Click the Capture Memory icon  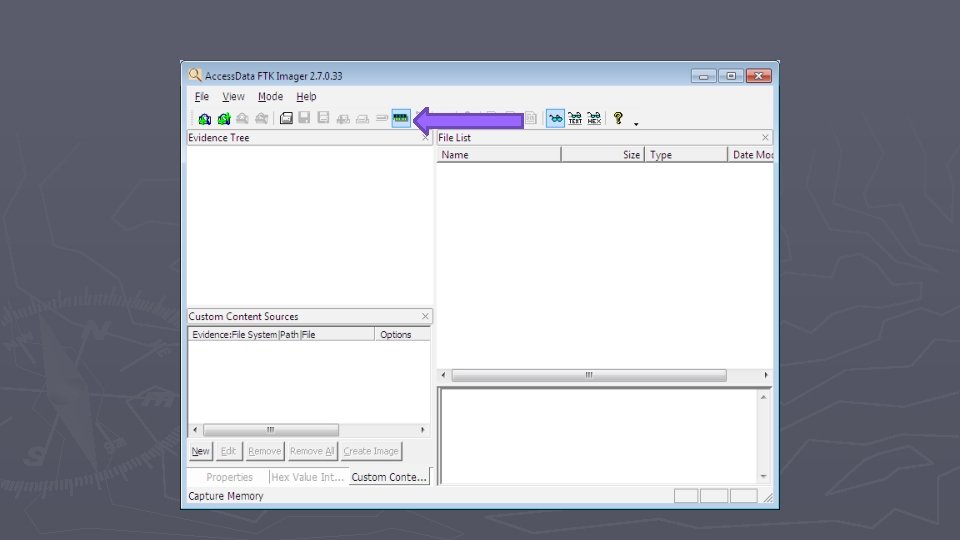pyautogui.click(x=400, y=118)
